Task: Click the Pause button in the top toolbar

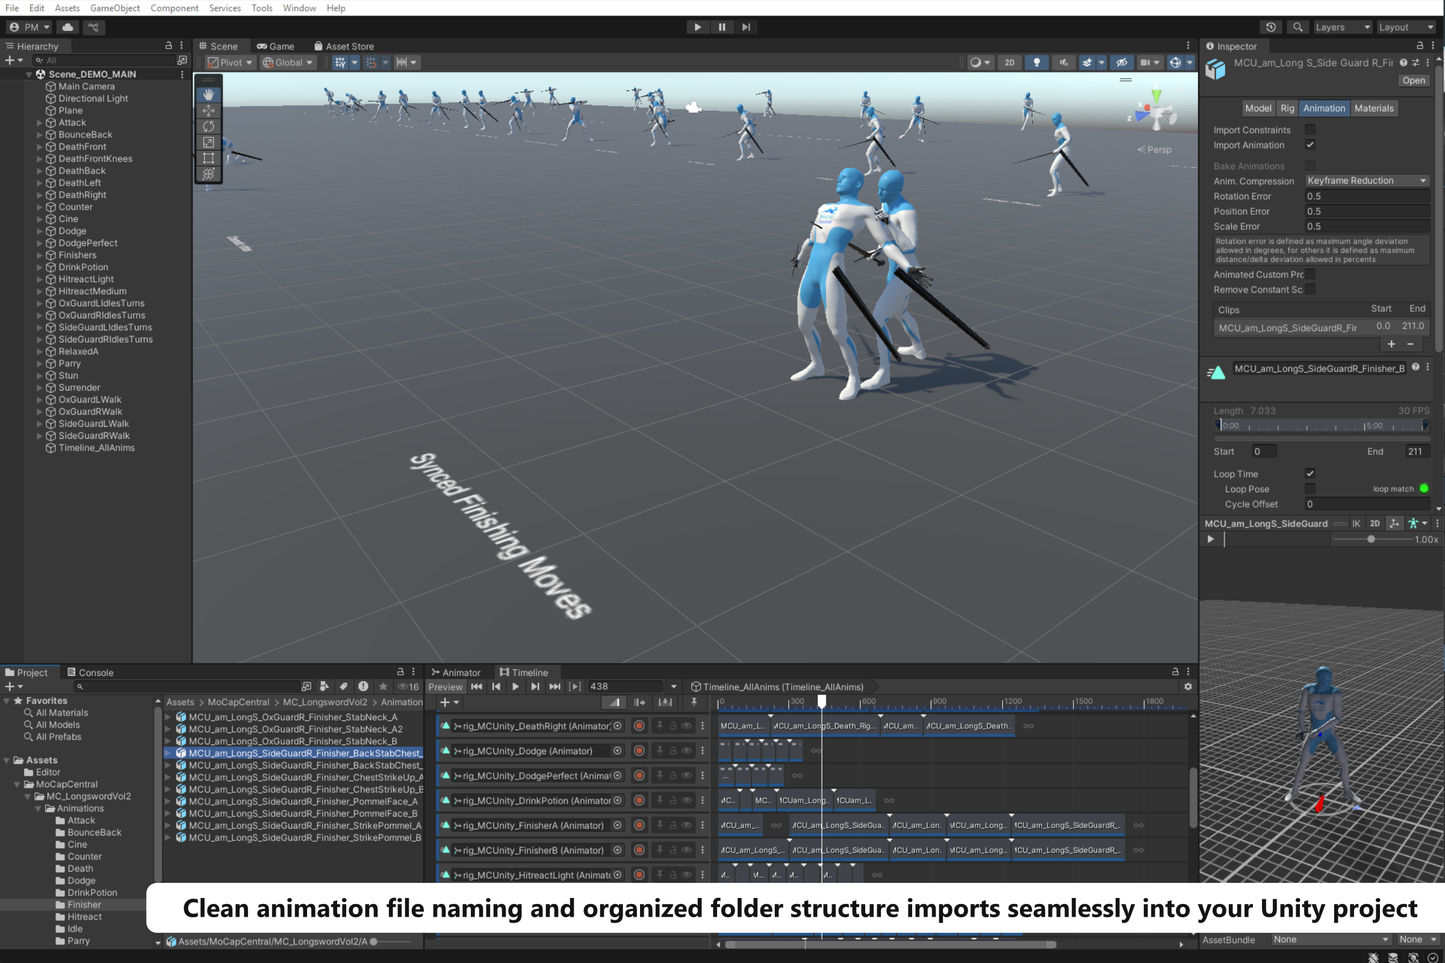Action: click(721, 27)
